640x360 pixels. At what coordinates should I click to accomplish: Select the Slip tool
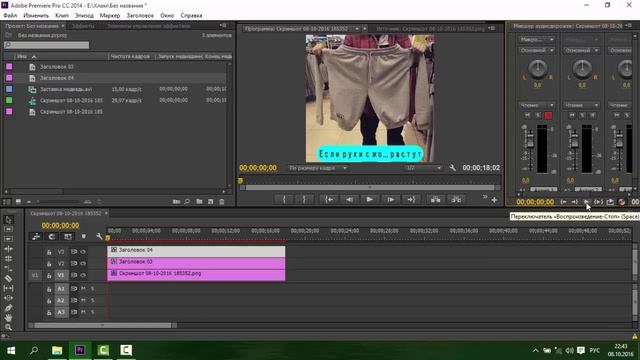(8, 289)
